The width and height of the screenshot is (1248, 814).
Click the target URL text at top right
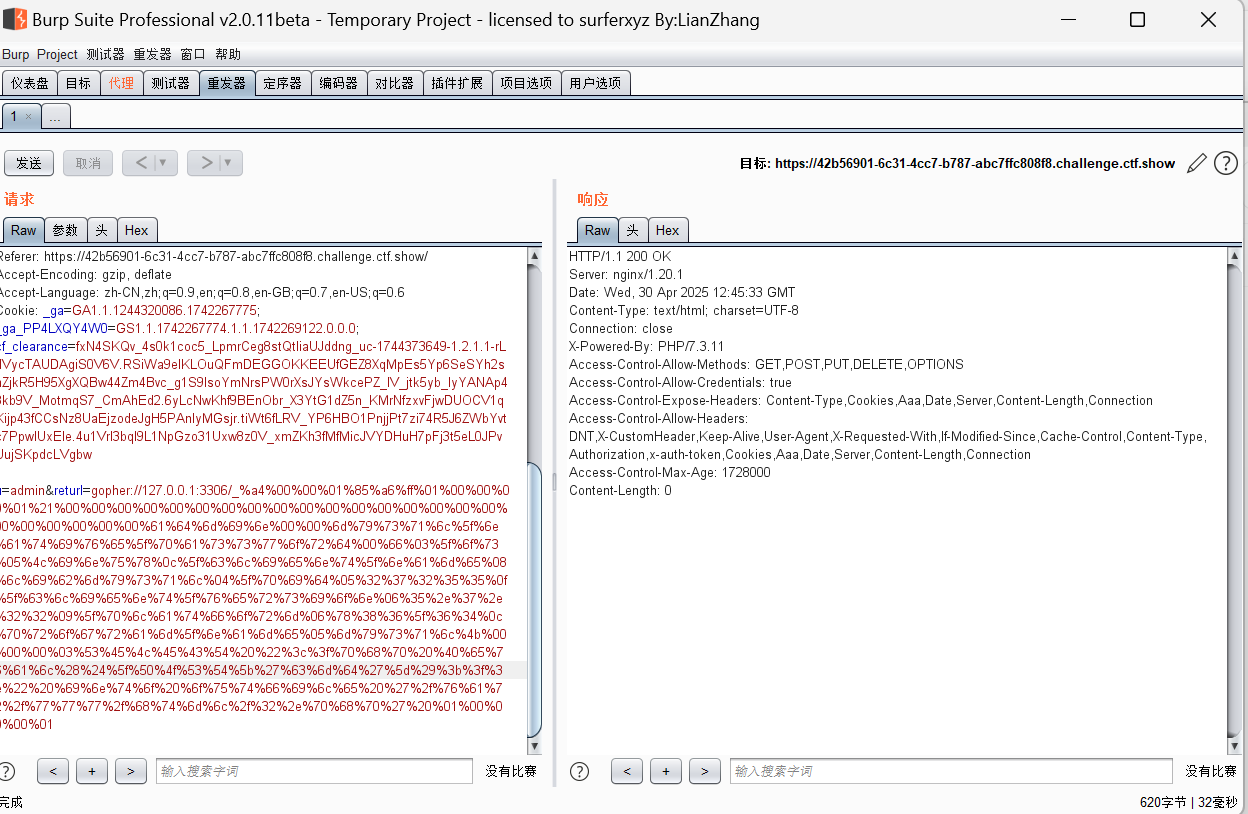pos(975,164)
